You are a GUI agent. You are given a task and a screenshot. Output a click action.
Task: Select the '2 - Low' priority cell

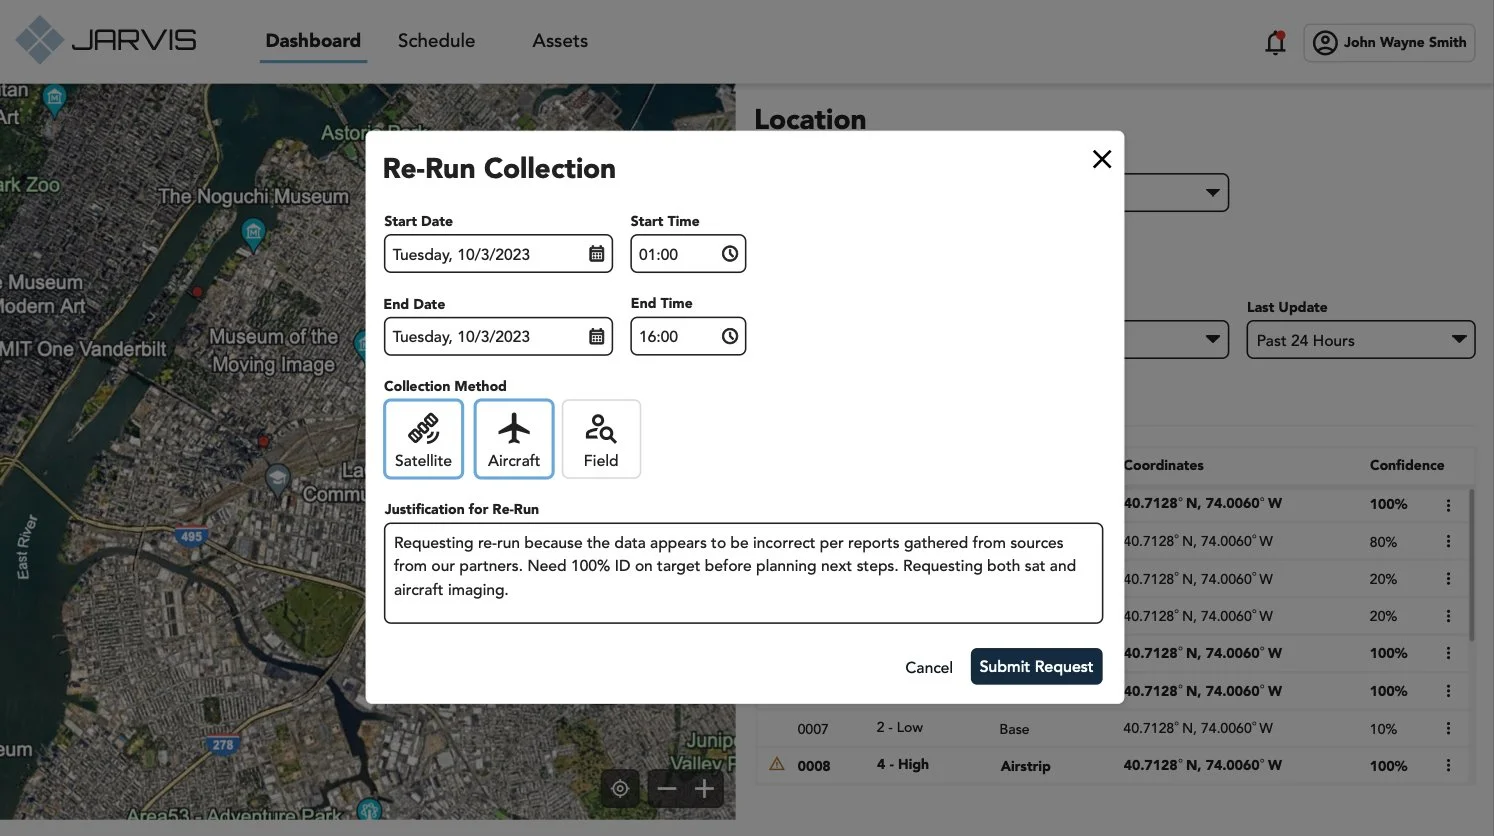pos(900,727)
